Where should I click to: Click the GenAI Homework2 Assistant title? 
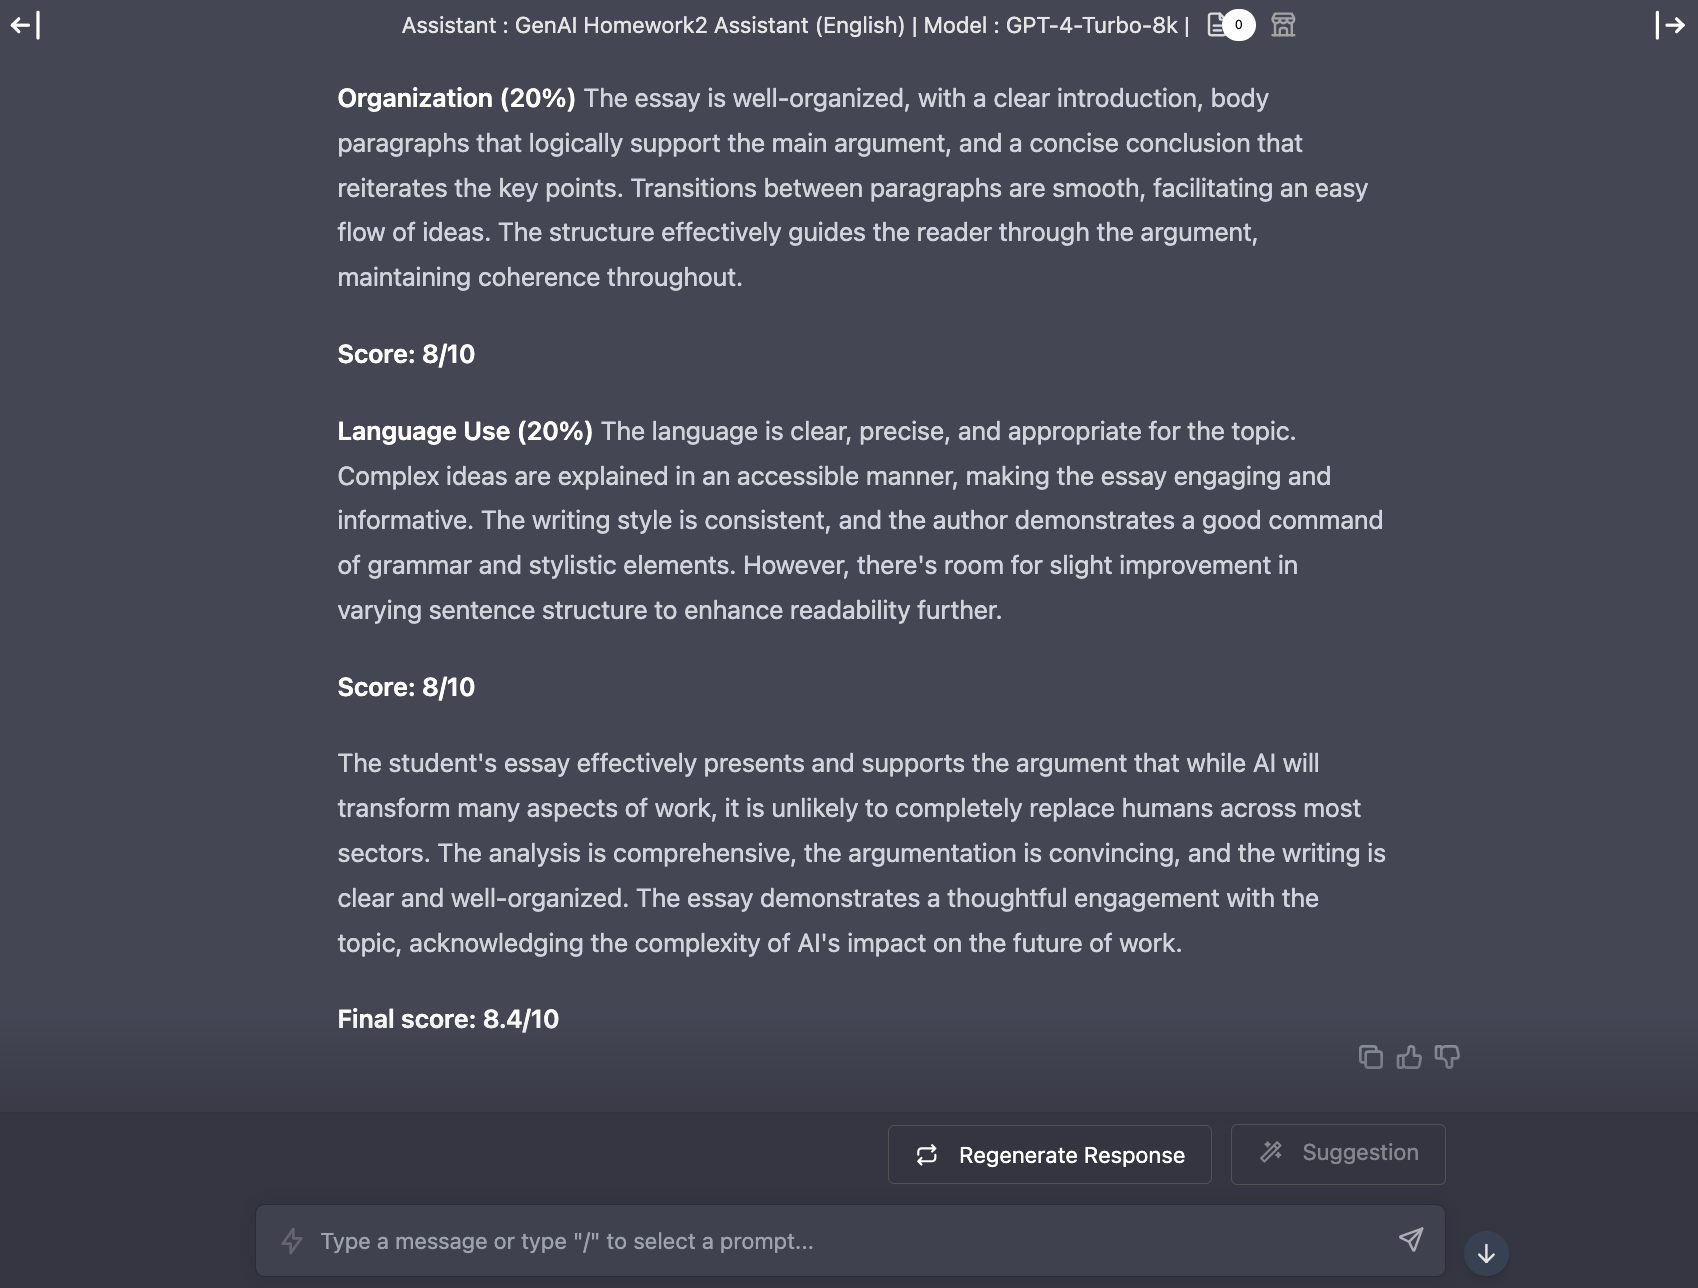(x=709, y=25)
